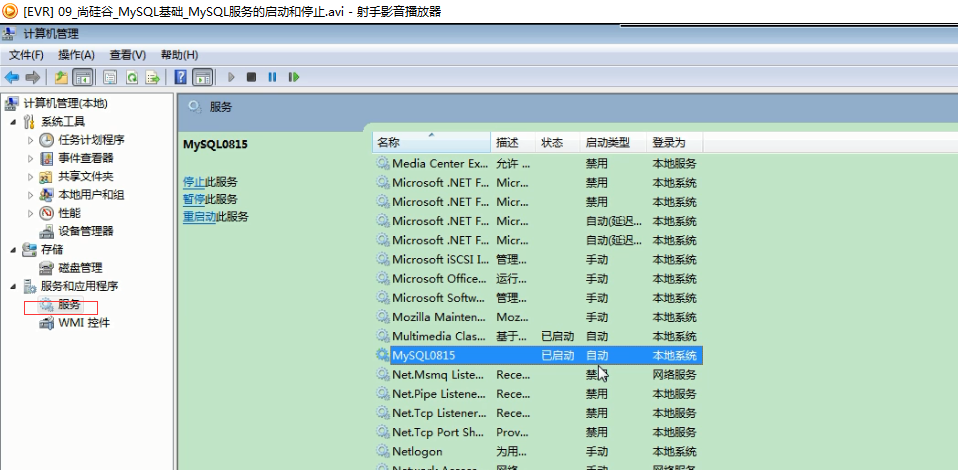This screenshot has width=958, height=470.
Task: Click the Up one level folder icon
Action: (61, 77)
